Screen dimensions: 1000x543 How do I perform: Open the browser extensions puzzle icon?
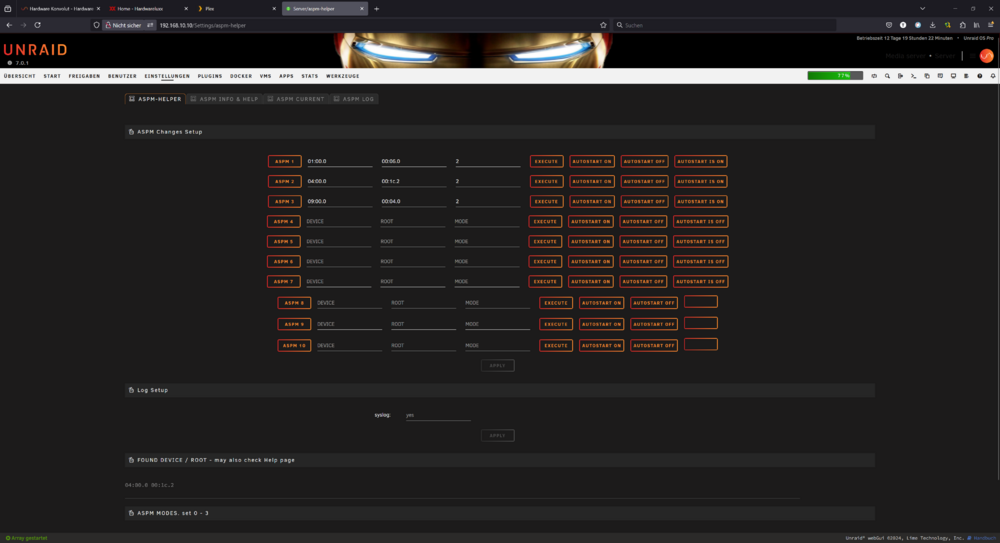click(x=962, y=25)
